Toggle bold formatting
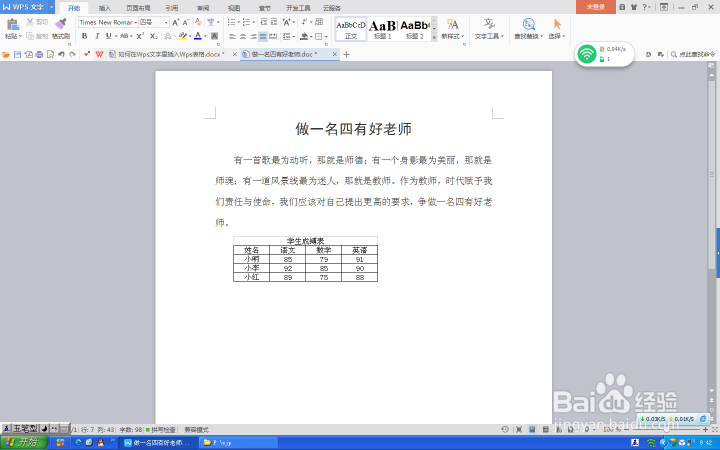Viewport: 720px width, 450px height. pyautogui.click(x=84, y=36)
